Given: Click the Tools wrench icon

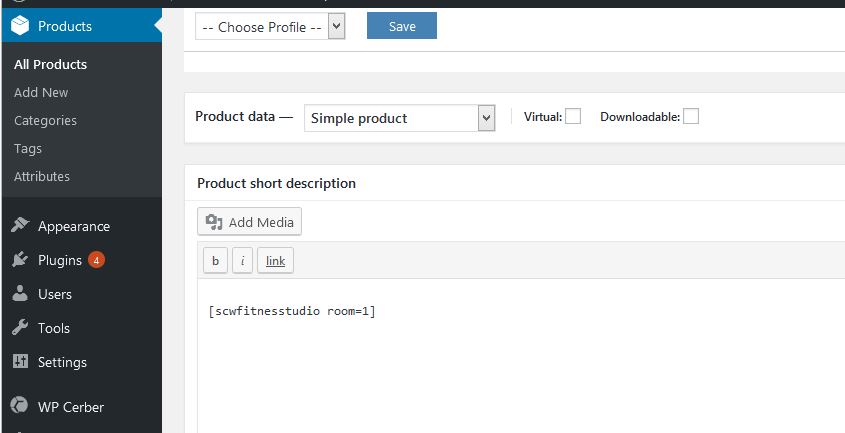Looking at the screenshot, I should tap(20, 328).
